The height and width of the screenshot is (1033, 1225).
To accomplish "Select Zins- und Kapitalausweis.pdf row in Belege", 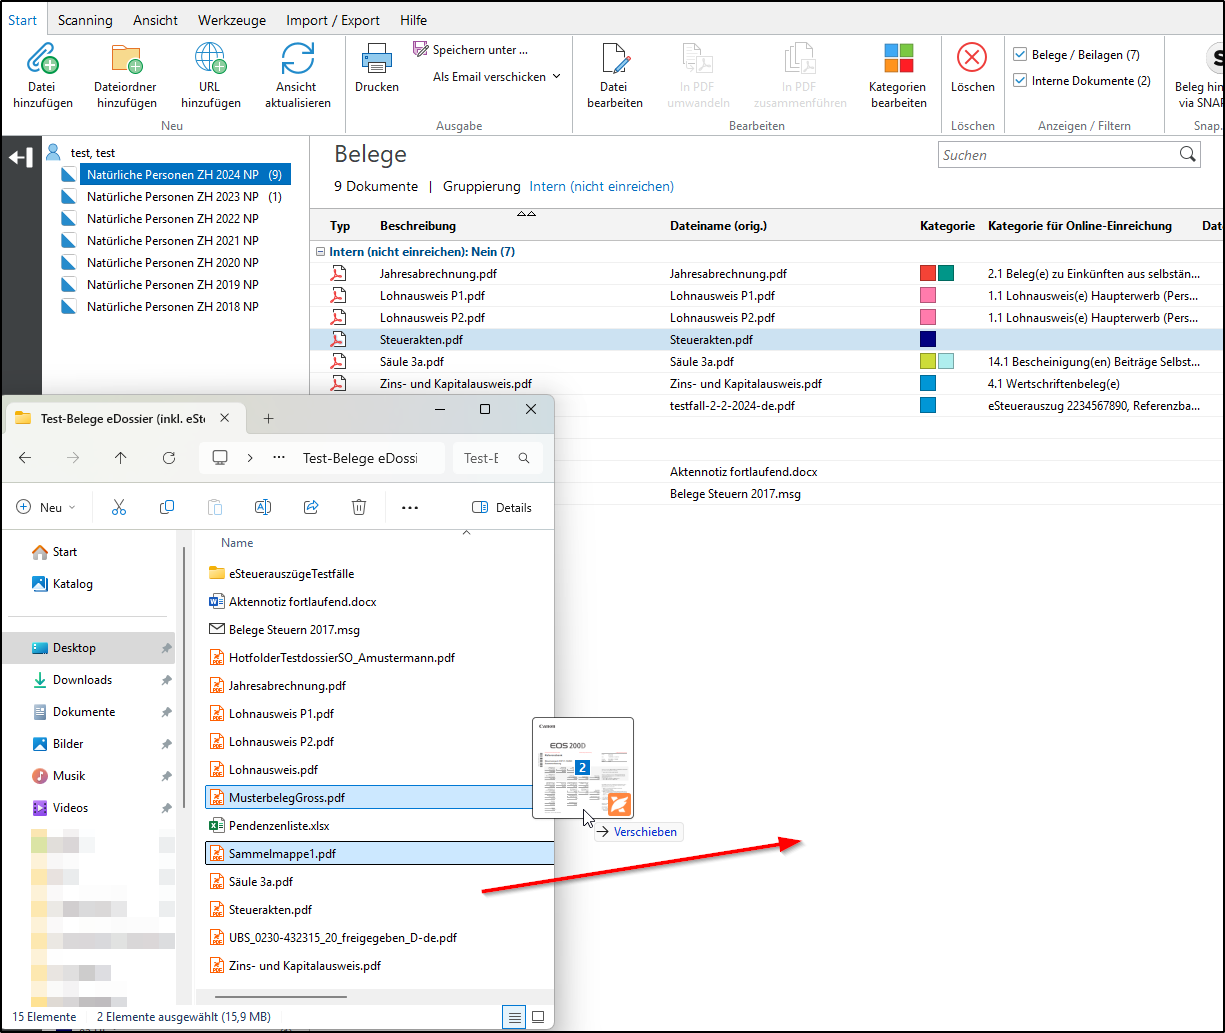I will [x=765, y=383].
